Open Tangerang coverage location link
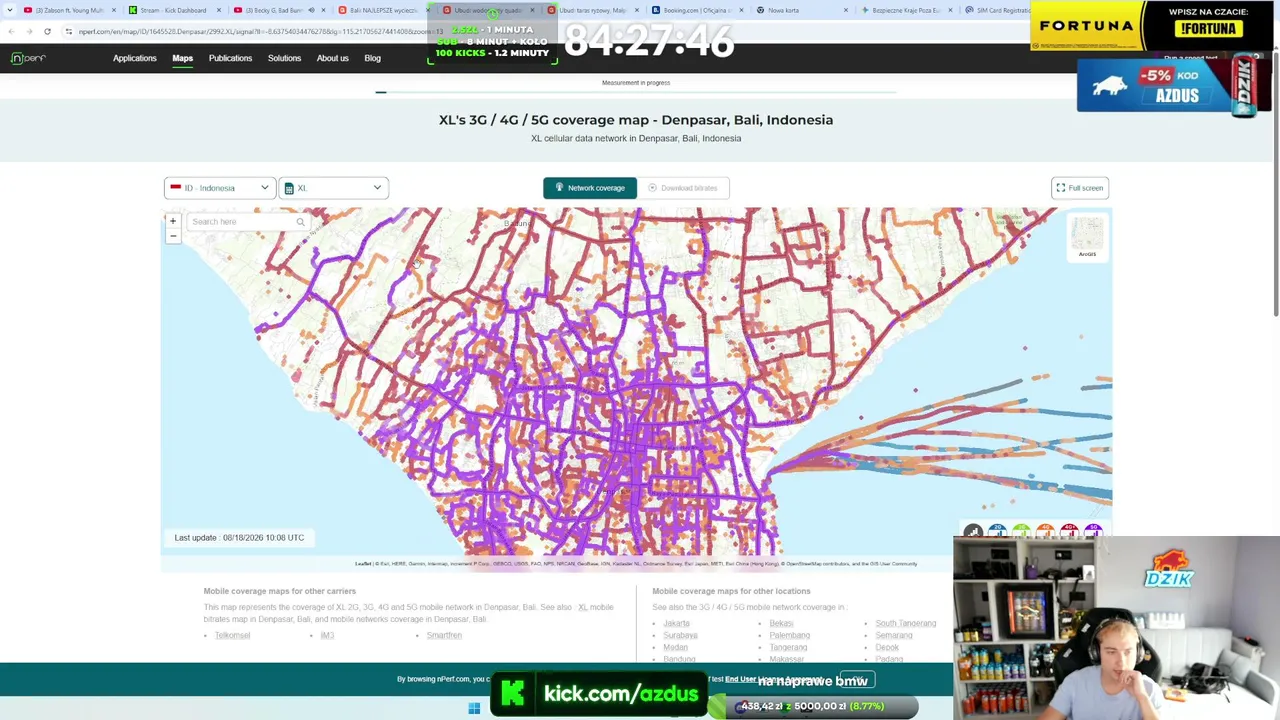The image size is (1280, 720). [x=788, y=647]
